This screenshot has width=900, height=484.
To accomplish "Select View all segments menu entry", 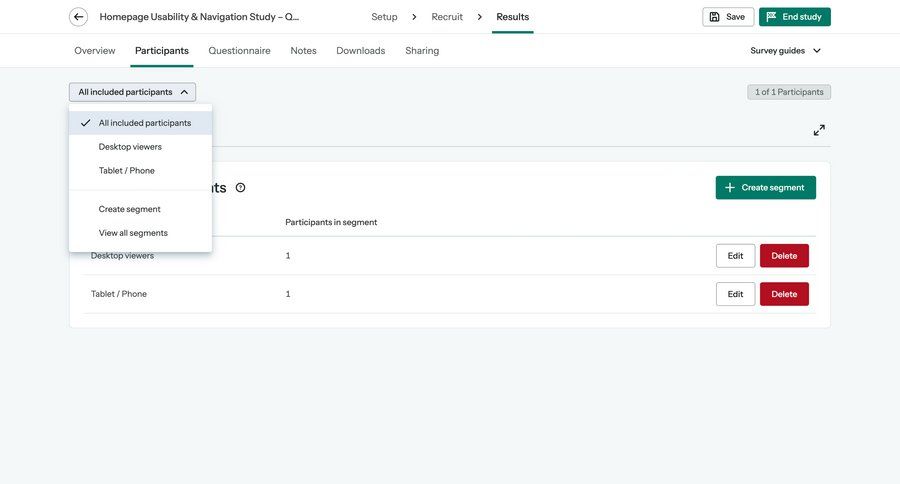I will [x=133, y=233].
